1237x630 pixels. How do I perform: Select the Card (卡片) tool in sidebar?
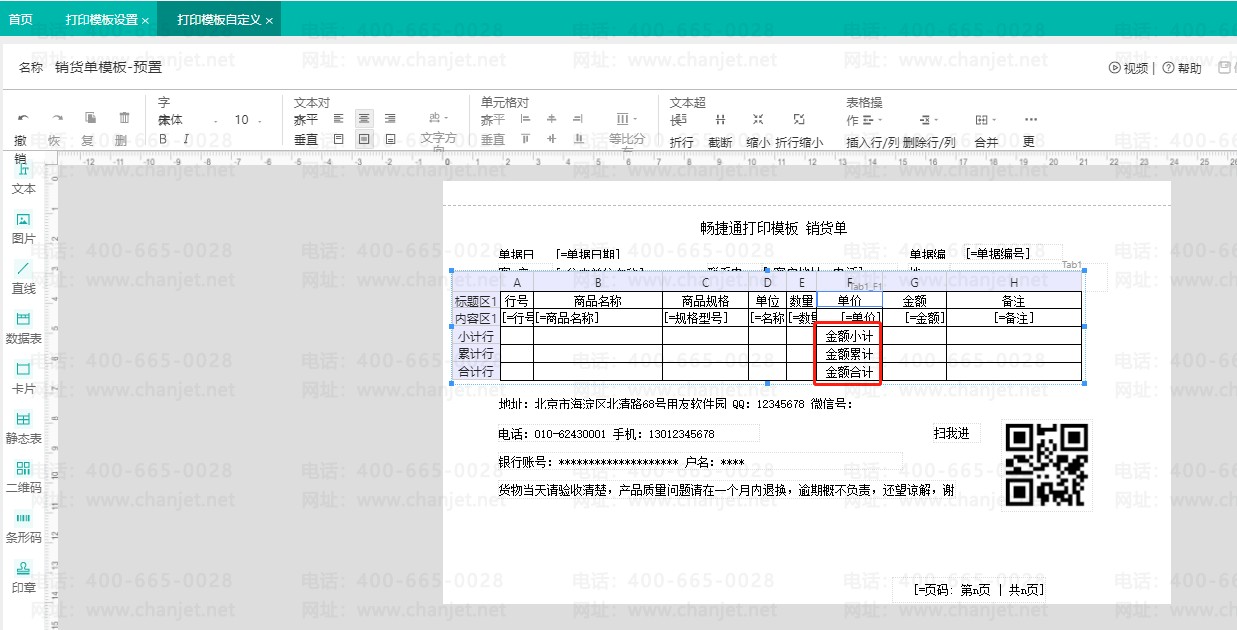tap(23, 379)
